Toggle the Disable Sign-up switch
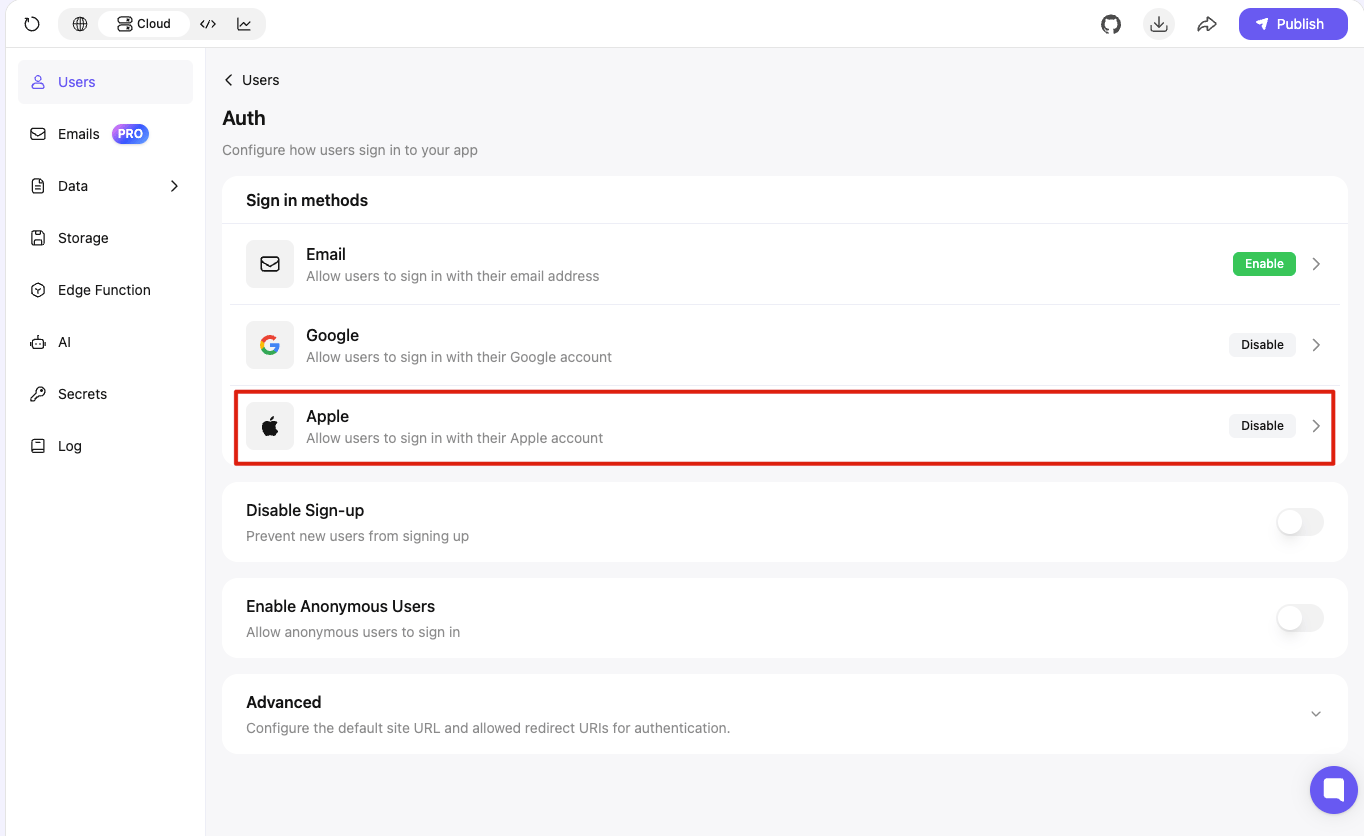Image resolution: width=1364 pixels, height=836 pixels. 1300,522
